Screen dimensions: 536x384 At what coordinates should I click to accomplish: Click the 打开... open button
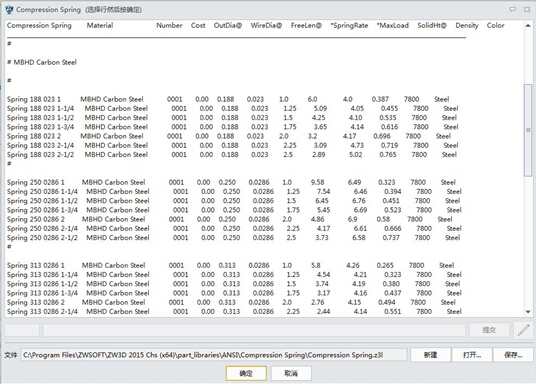472,355
